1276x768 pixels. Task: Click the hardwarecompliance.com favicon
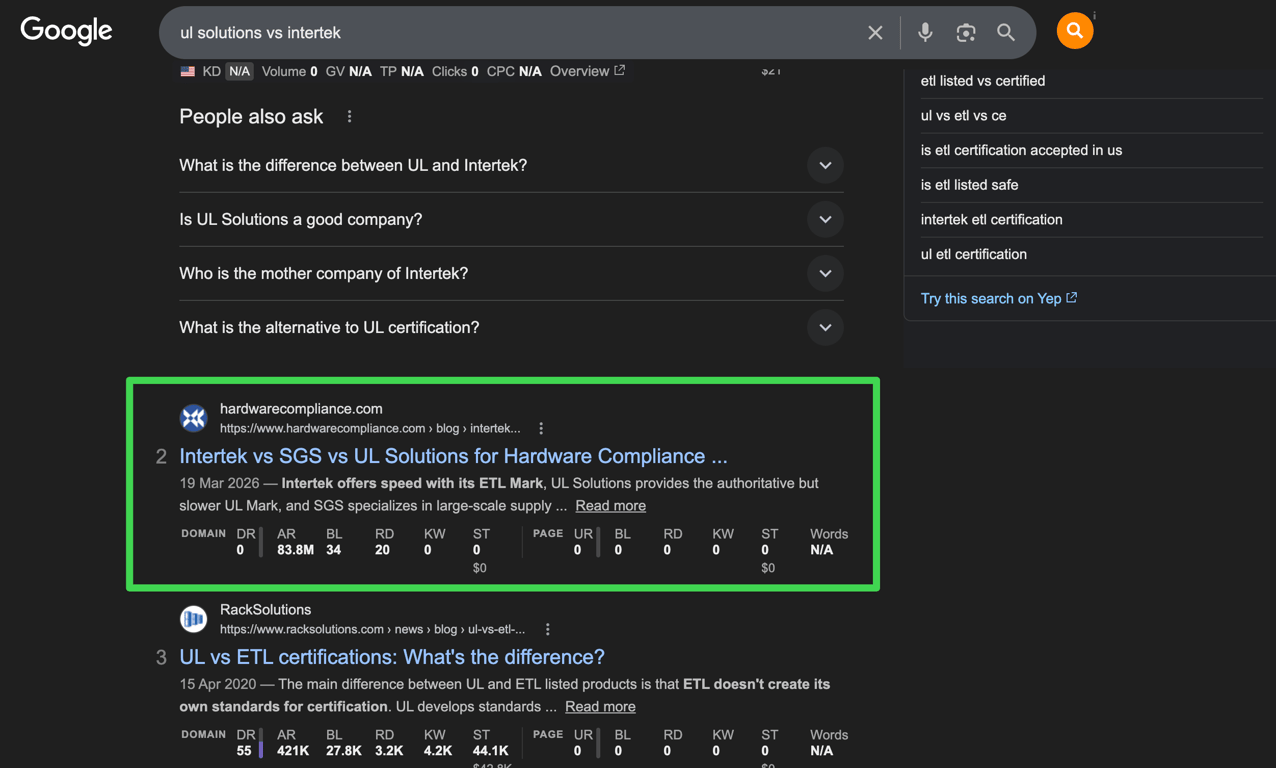point(194,418)
